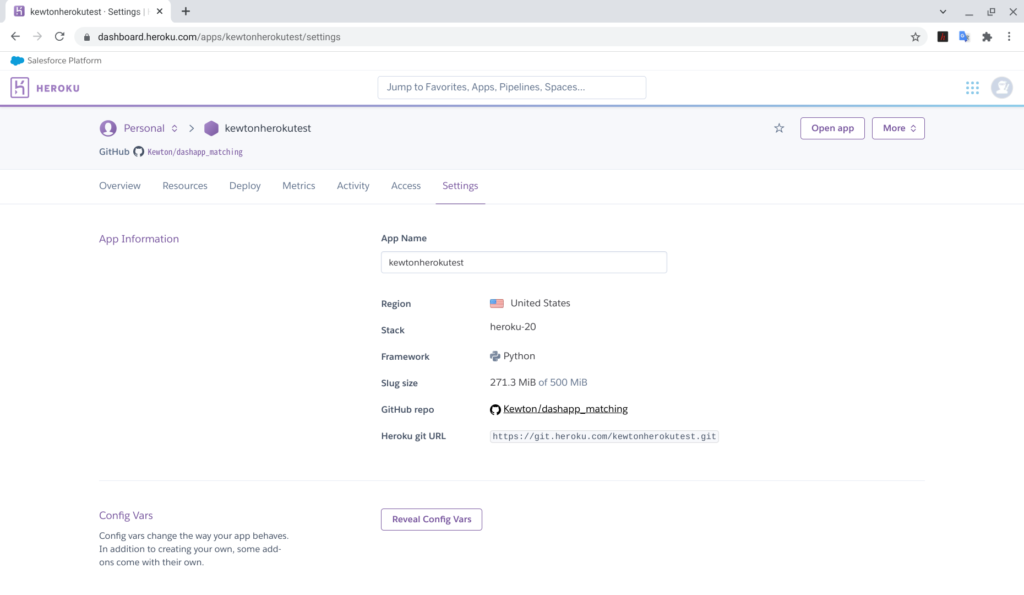Open the More dropdown menu
The height and width of the screenshot is (595, 1024).
[898, 128]
